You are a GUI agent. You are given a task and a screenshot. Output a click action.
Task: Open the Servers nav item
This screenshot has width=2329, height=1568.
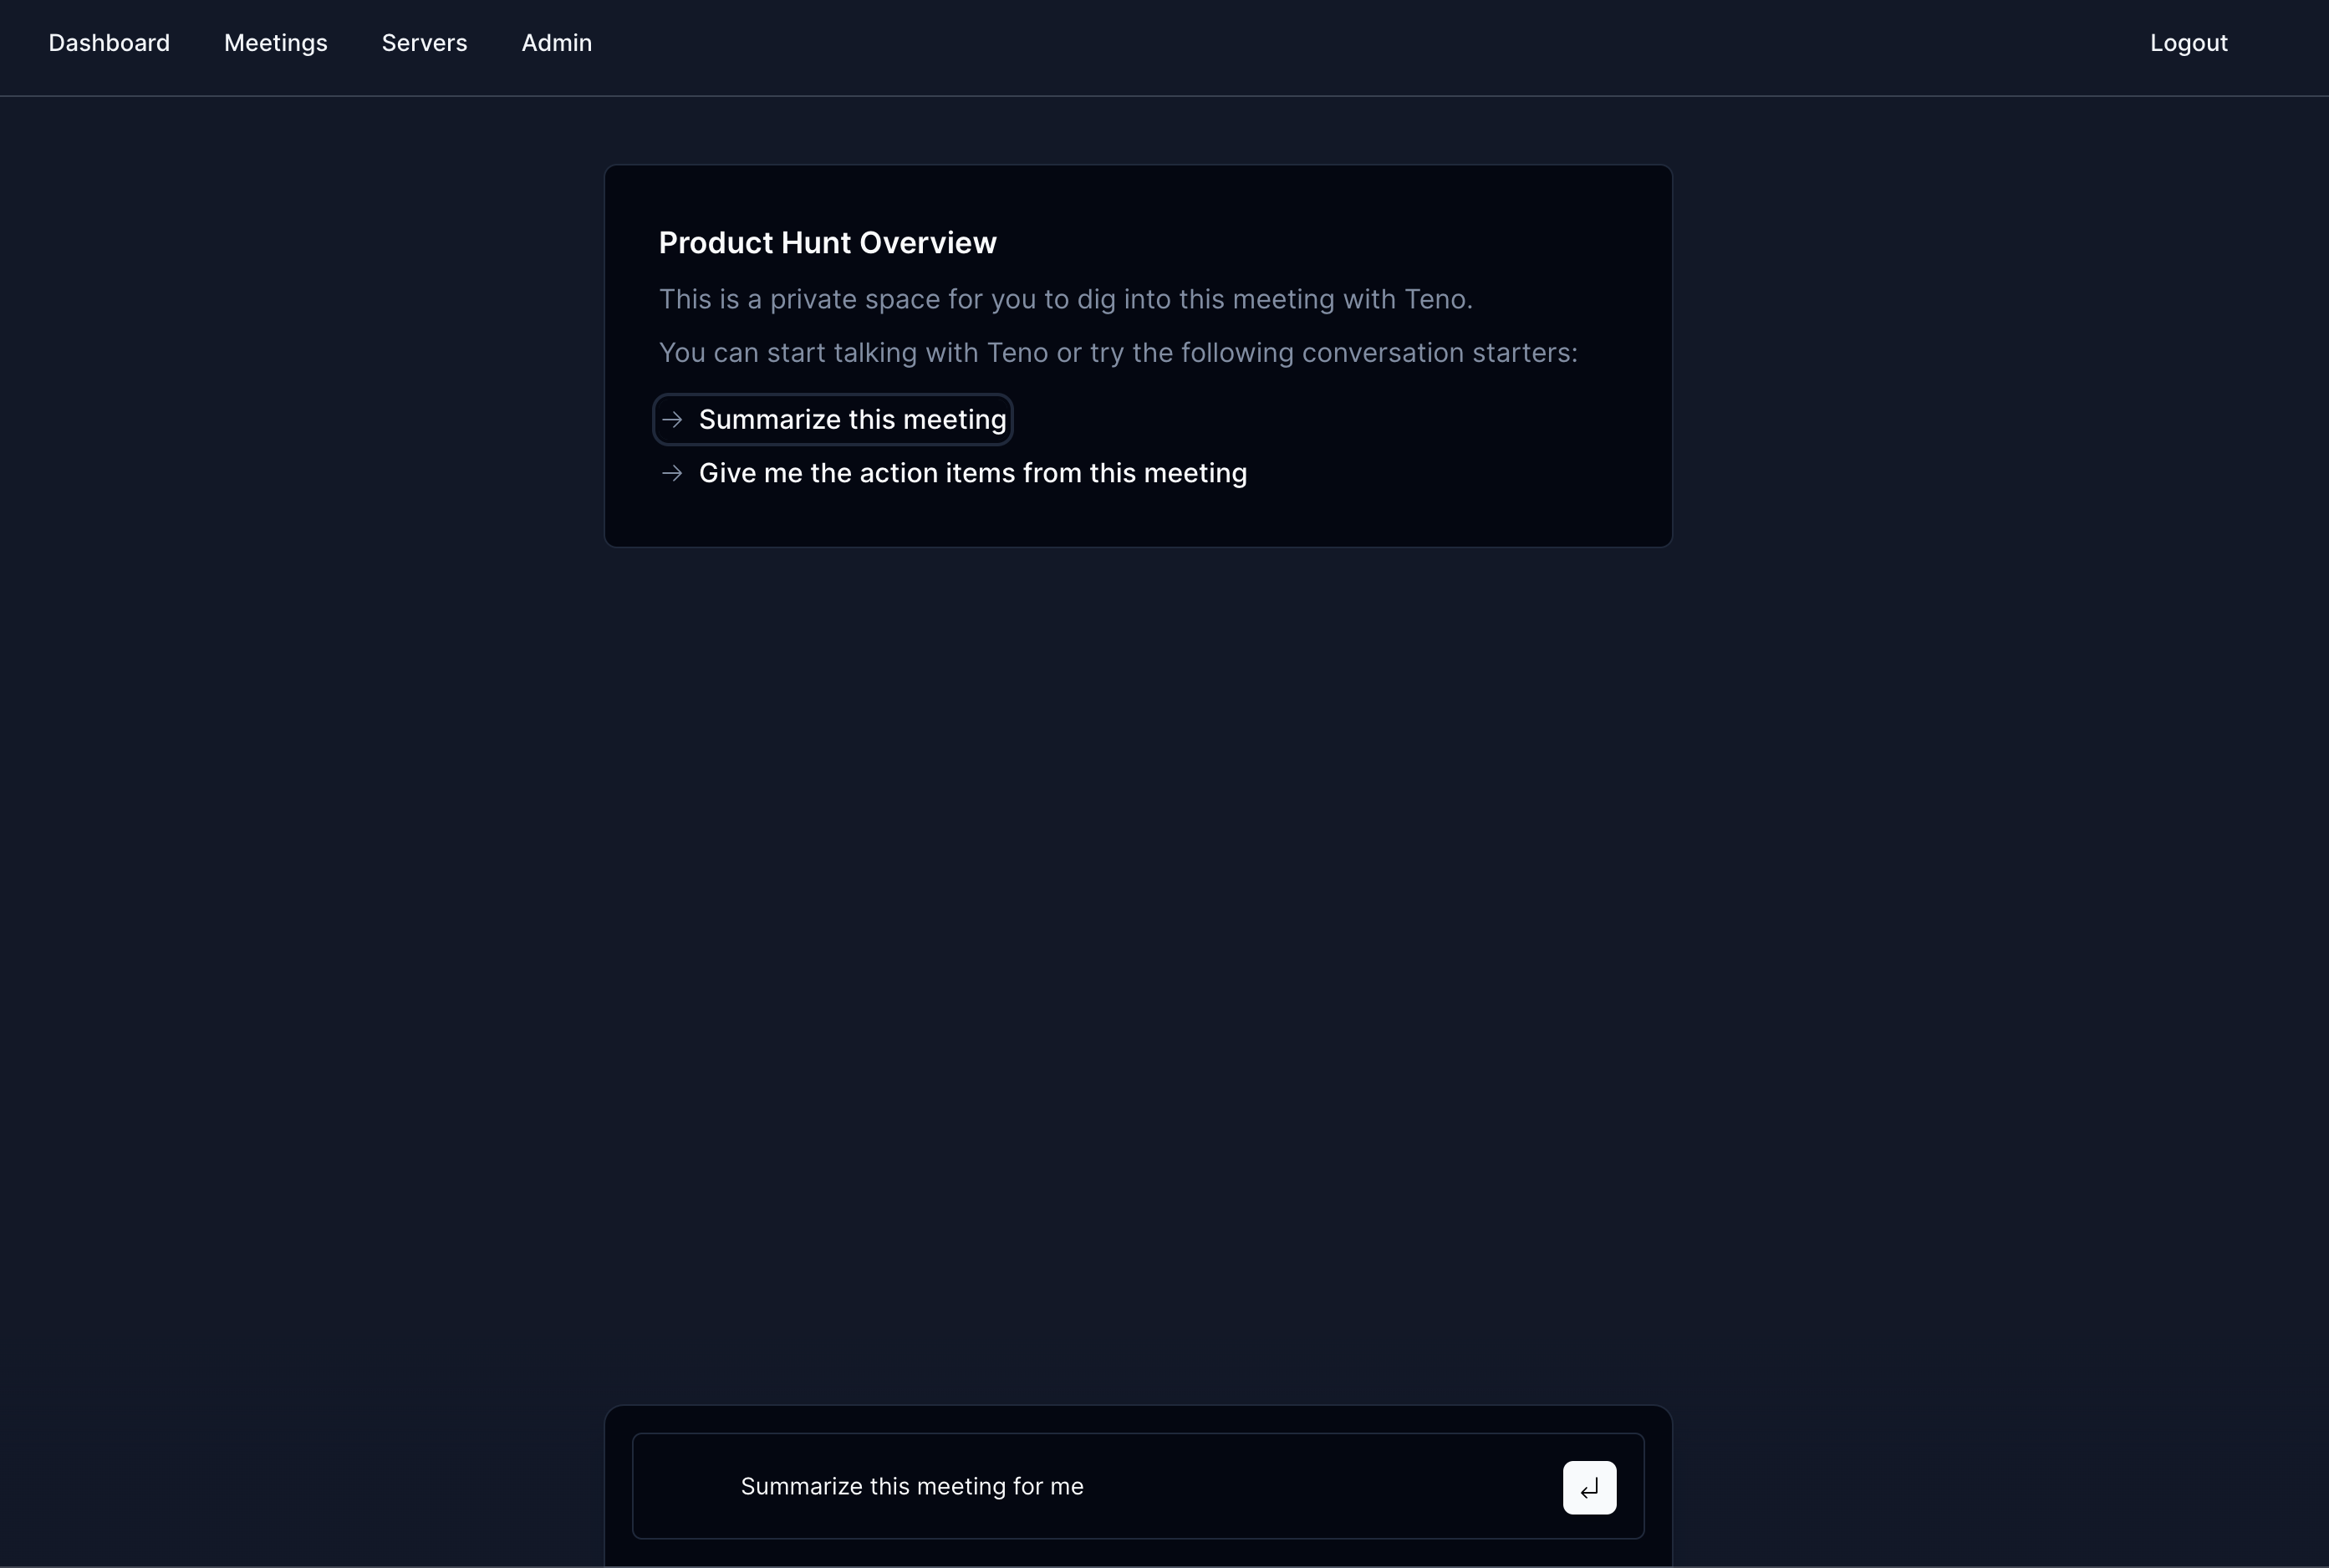424,43
